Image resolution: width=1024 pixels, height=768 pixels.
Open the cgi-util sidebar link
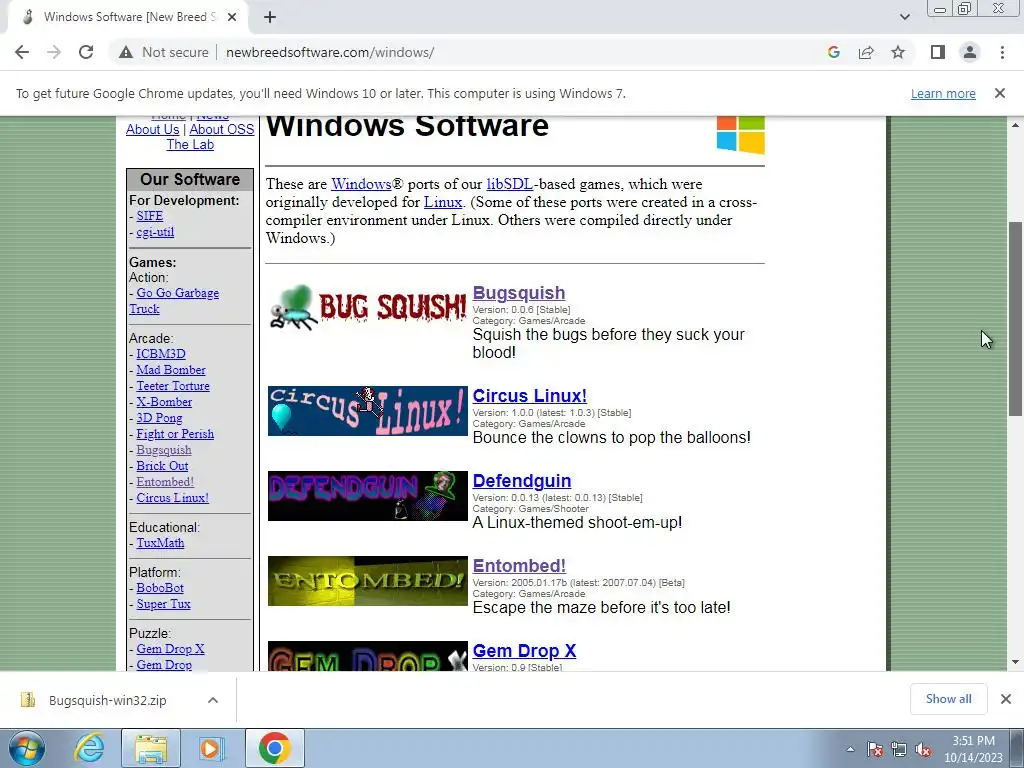point(155,232)
